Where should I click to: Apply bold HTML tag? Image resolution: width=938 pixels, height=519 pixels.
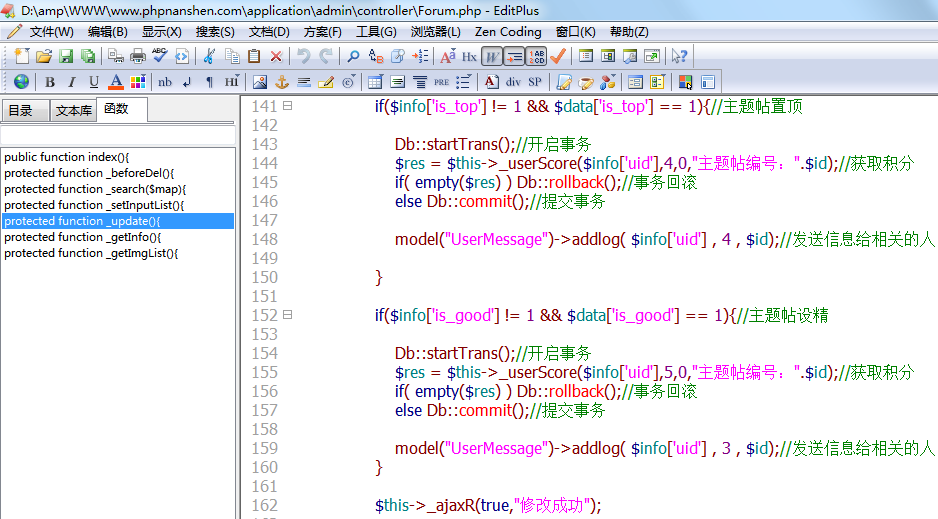click(50, 82)
